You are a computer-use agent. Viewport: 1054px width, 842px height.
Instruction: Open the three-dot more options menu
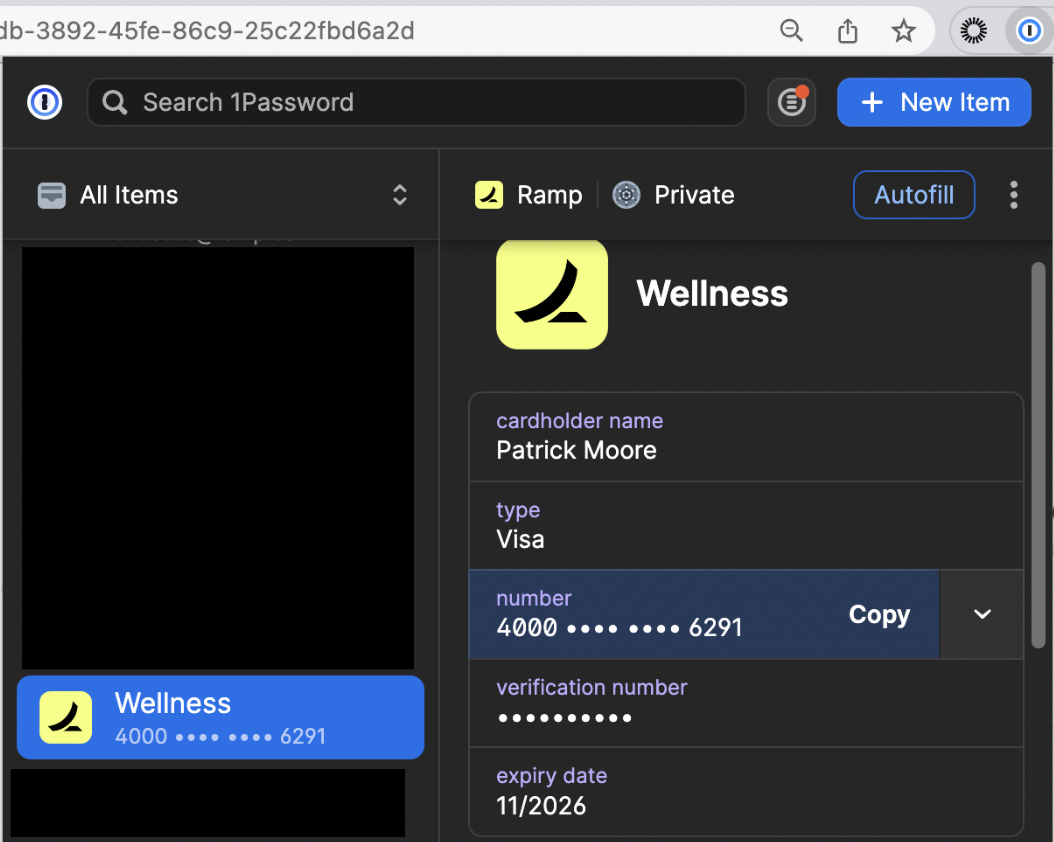(1013, 195)
